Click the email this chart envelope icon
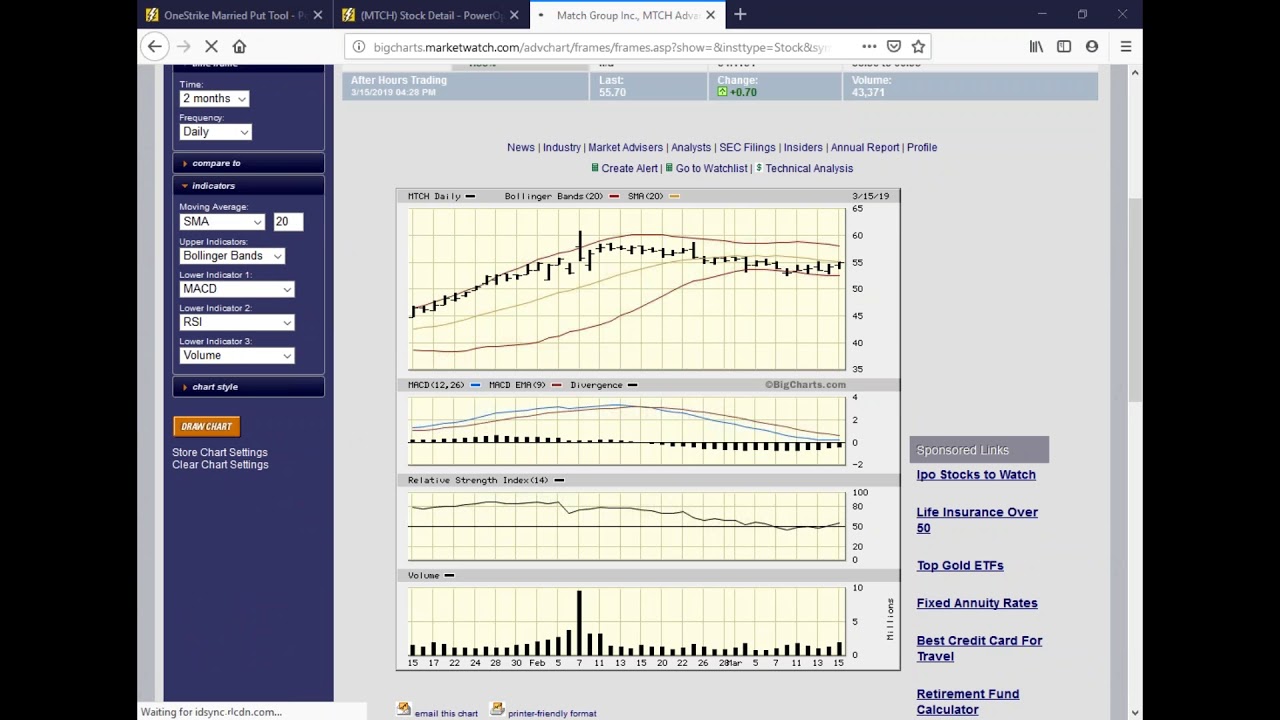The height and width of the screenshot is (720, 1280). pos(404,709)
